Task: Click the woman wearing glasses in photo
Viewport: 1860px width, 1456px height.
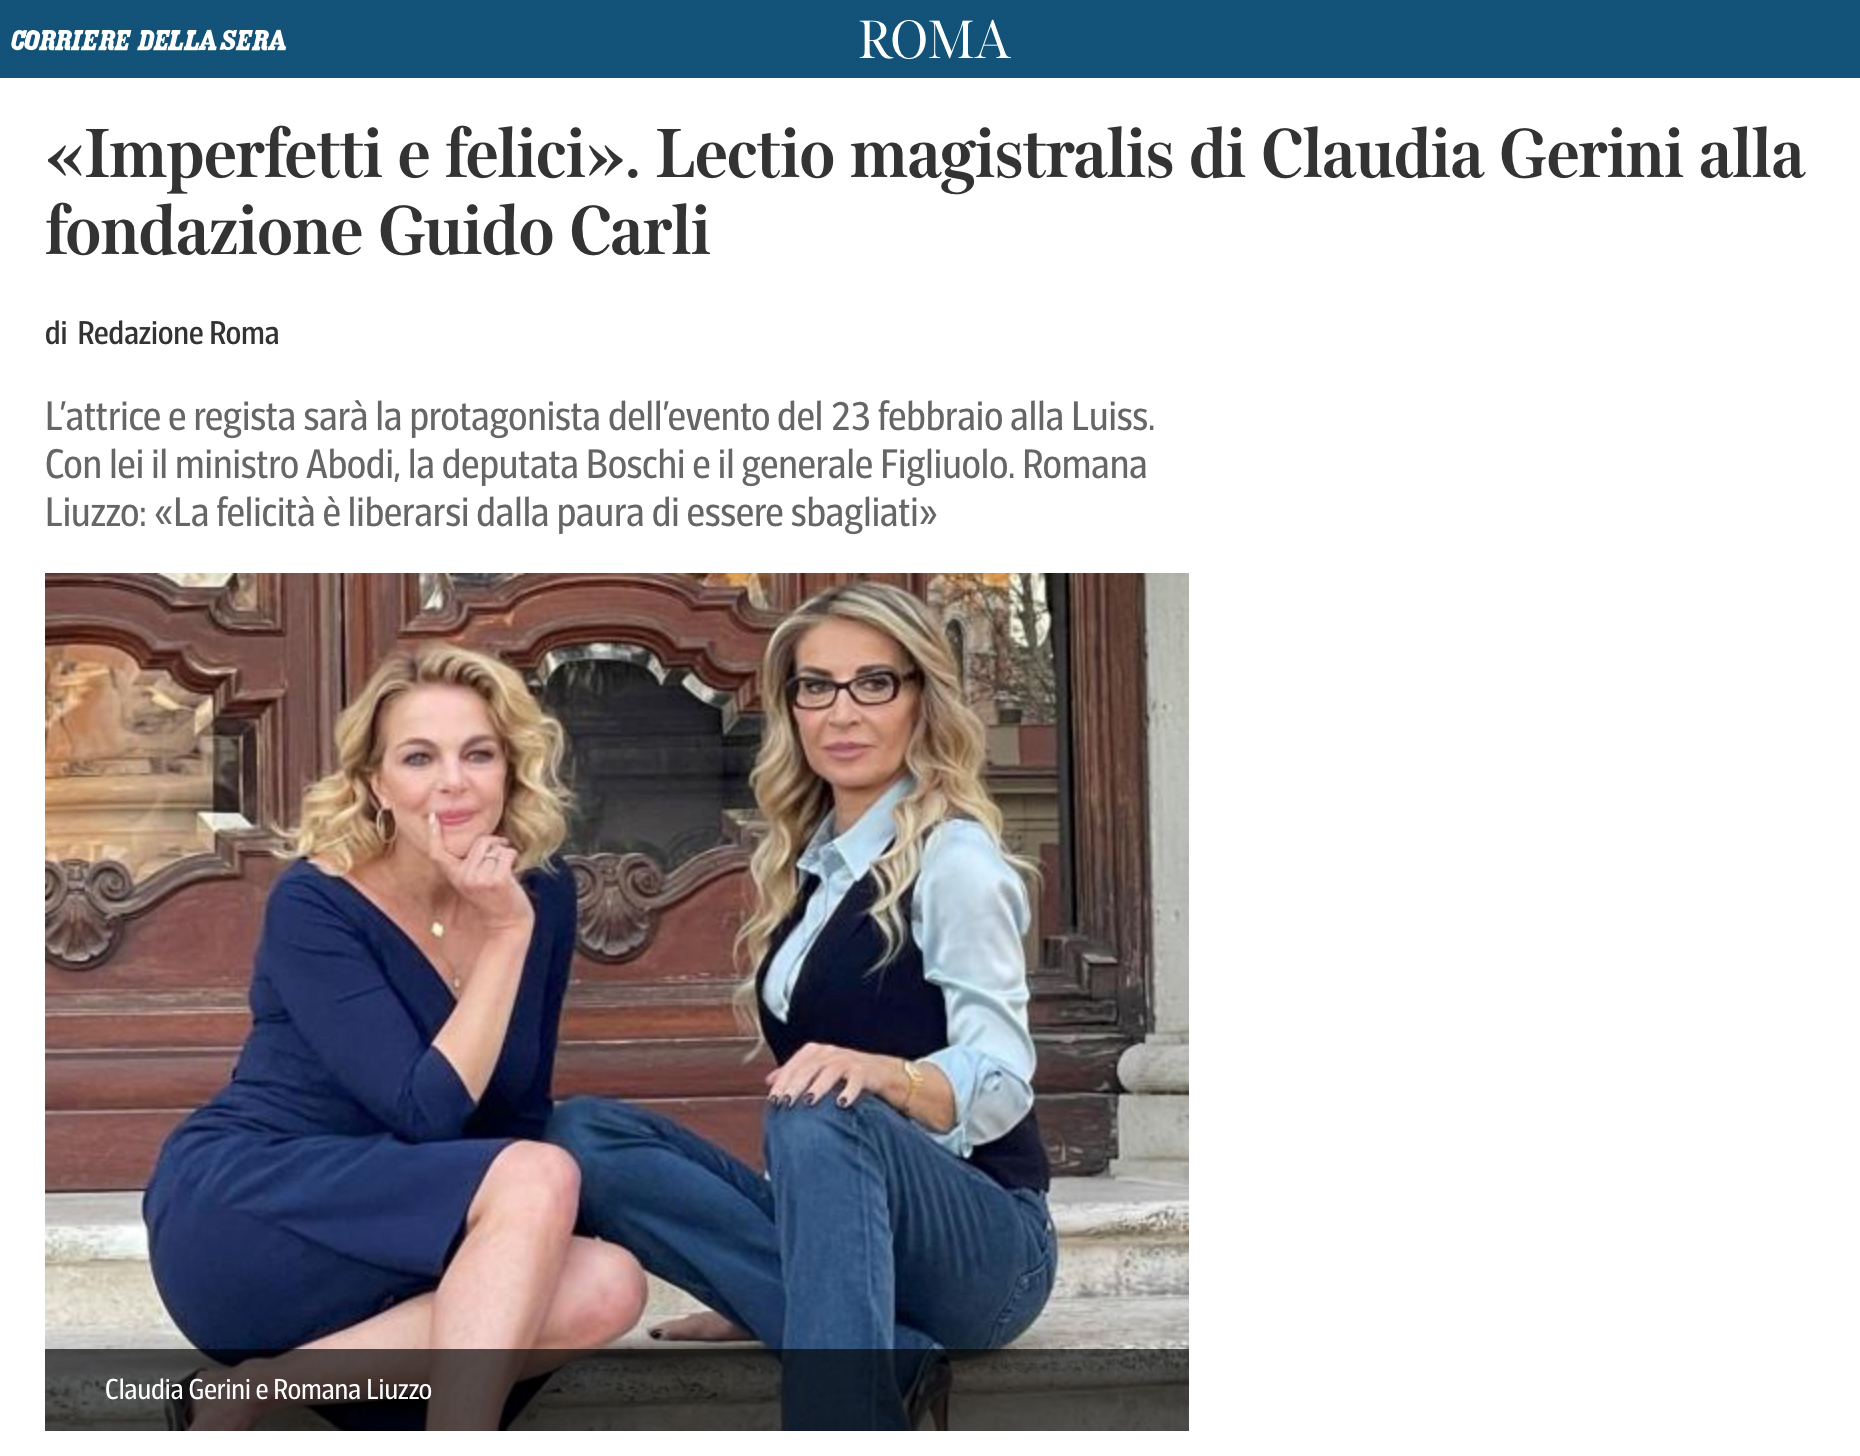Action: [x=880, y=950]
